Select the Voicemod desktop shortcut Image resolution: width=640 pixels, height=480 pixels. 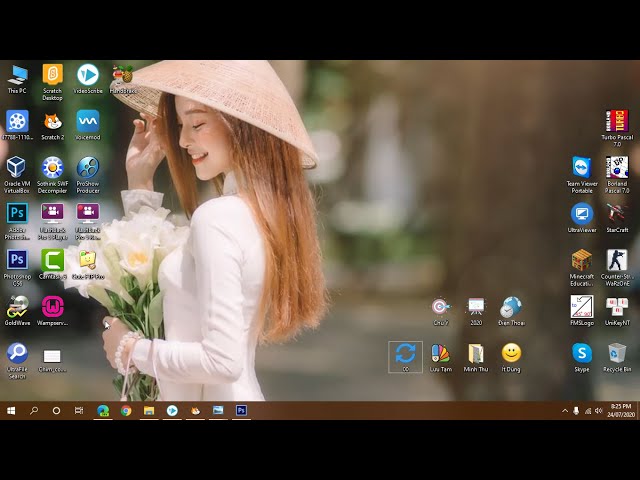coord(88,121)
